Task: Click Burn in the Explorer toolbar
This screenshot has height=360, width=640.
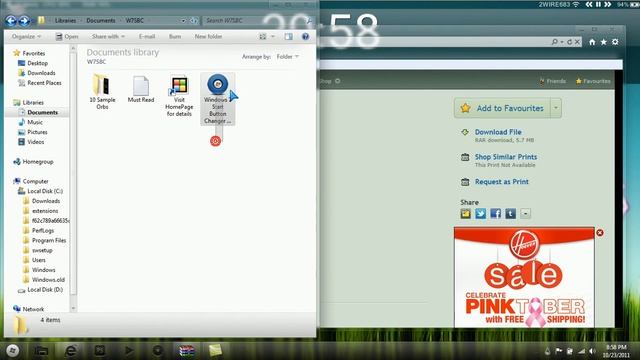Action: tap(175, 36)
